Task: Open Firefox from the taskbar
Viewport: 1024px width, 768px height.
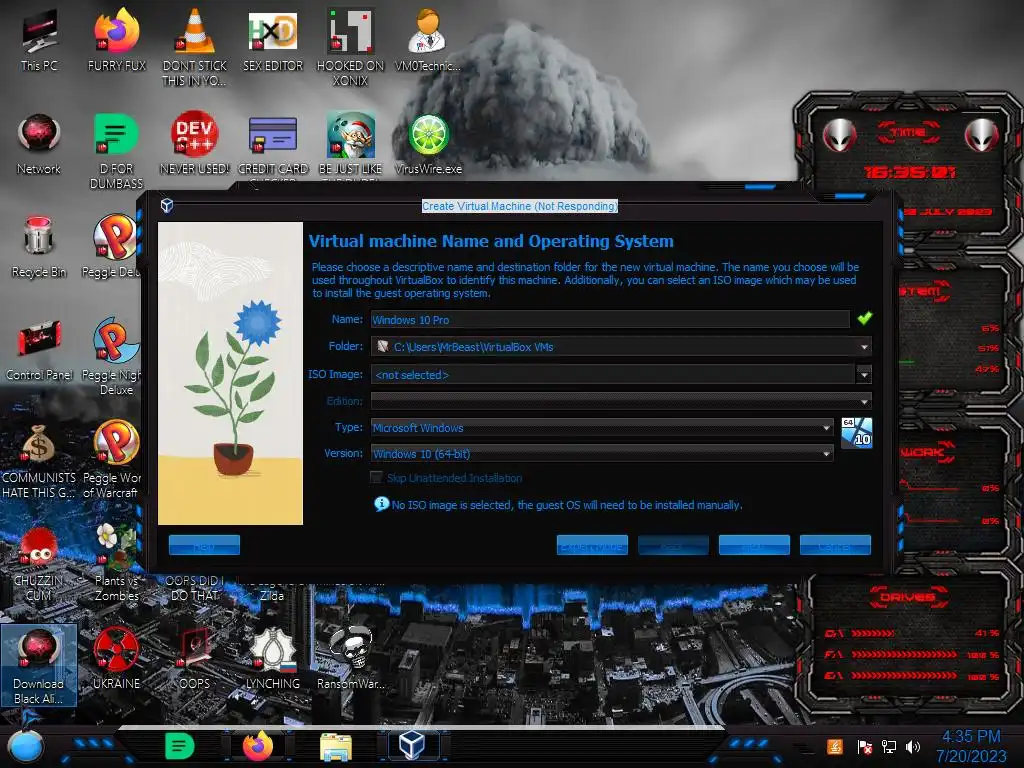Action: point(258,746)
